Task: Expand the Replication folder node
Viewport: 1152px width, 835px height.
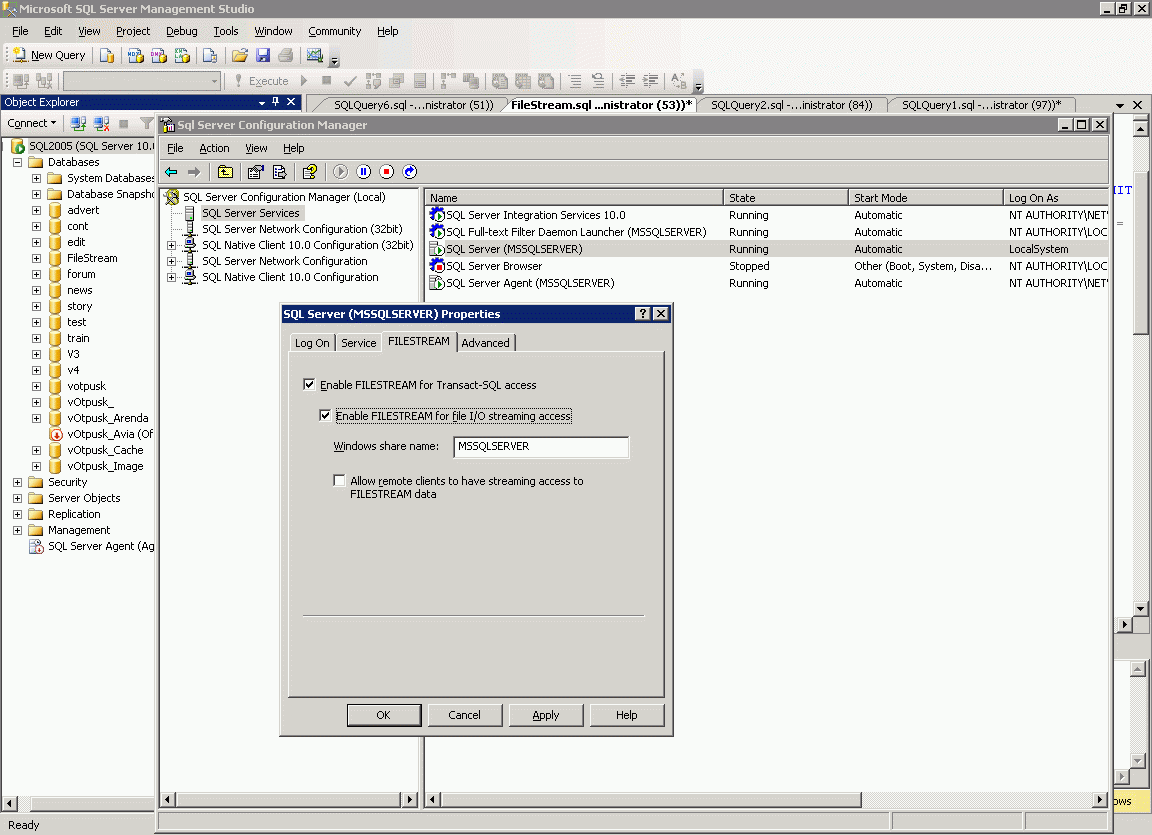Action: click(x=18, y=514)
